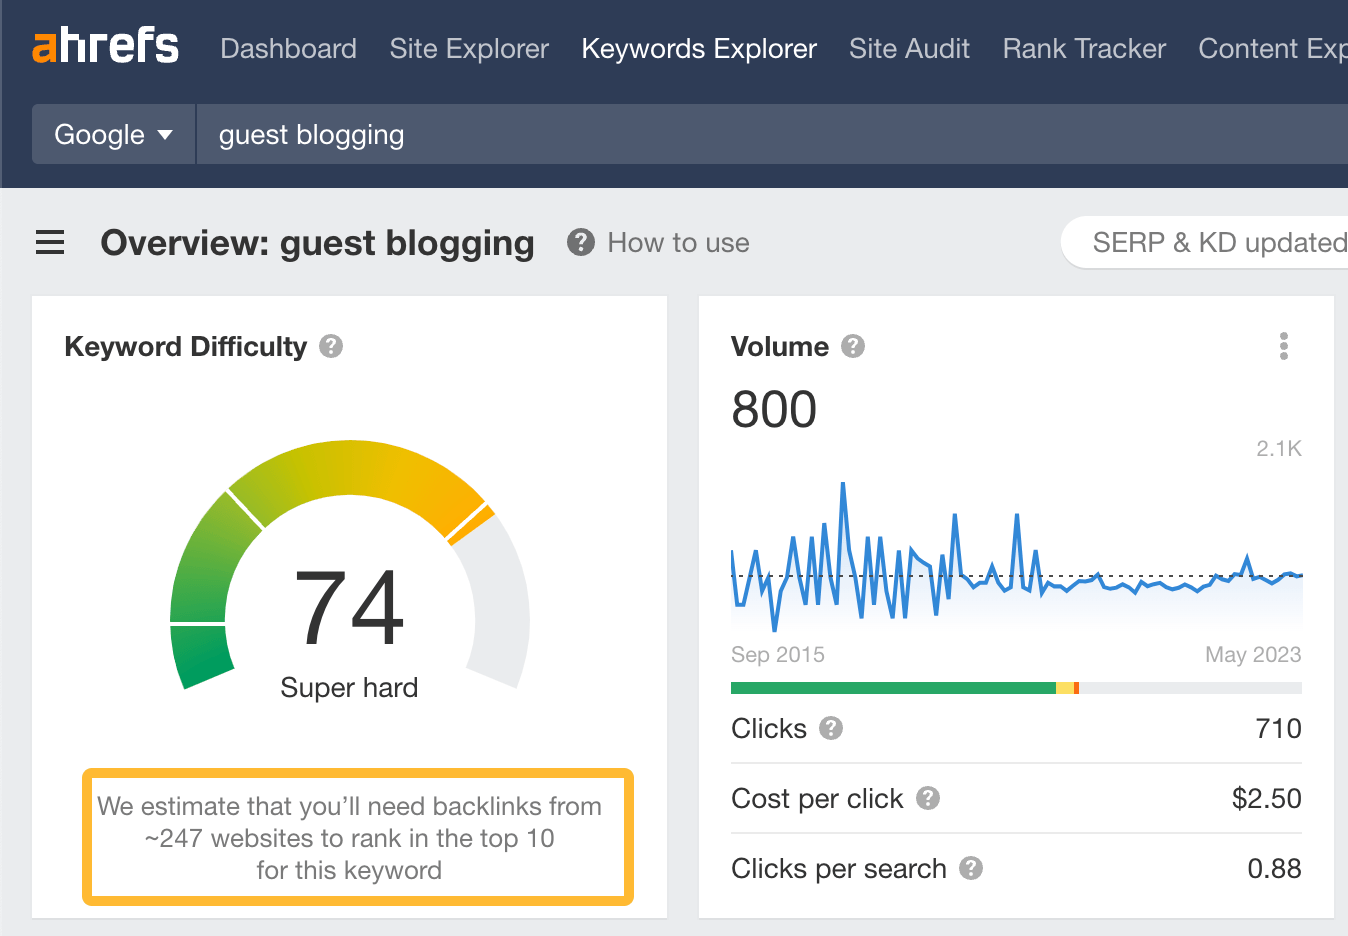Open Rank Tracker
Screen dimensions: 1348x936
(1083, 48)
